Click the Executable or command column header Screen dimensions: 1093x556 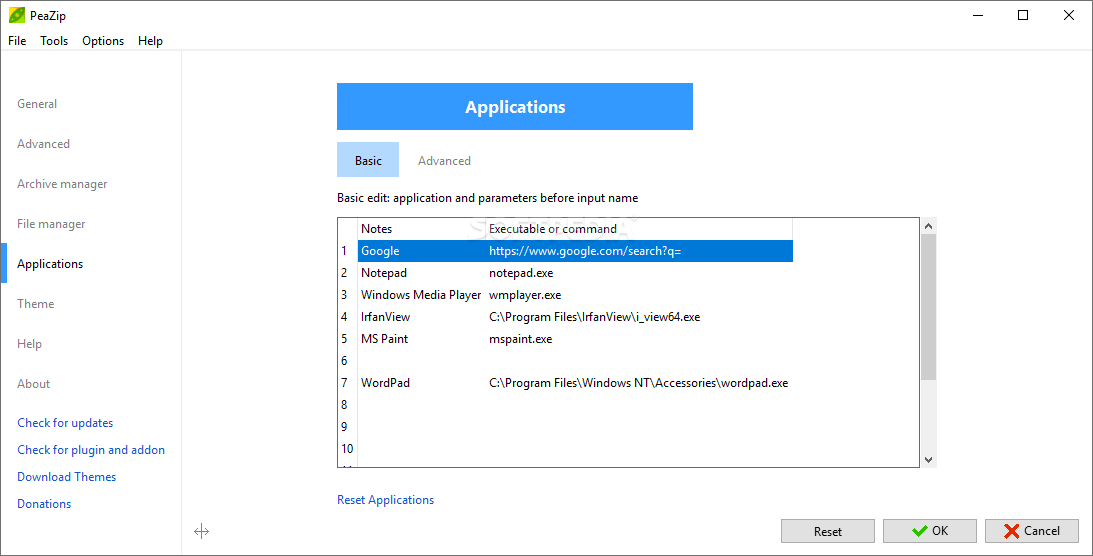point(639,229)
